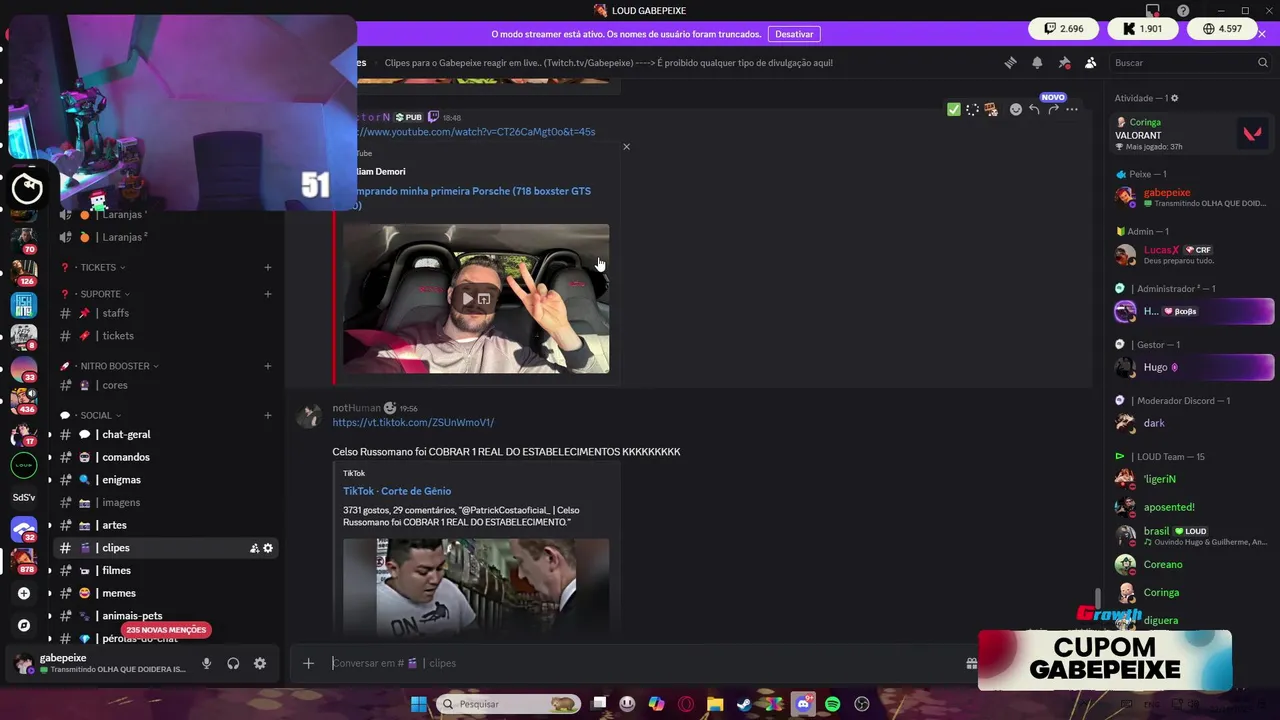Screen dimensions: 1280x720
Task: Open the gift icon in message bar
Action: coord(971,663)
